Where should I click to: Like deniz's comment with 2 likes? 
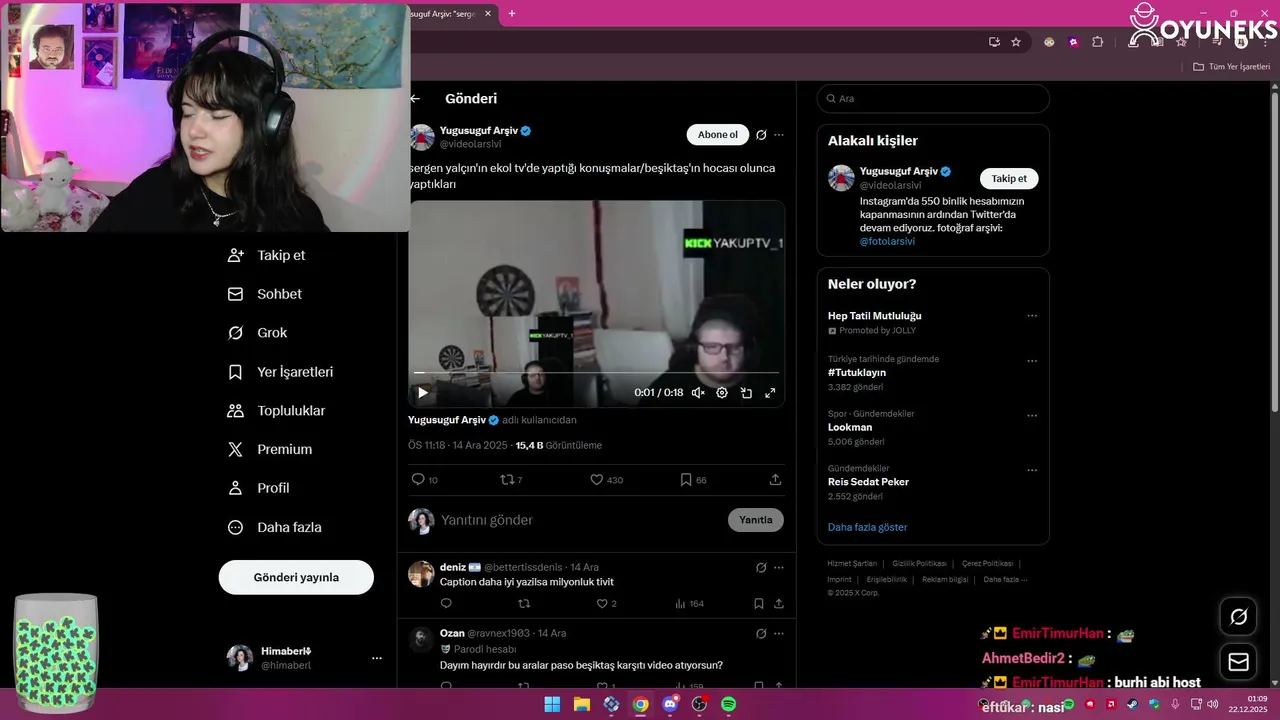point(606,603)
